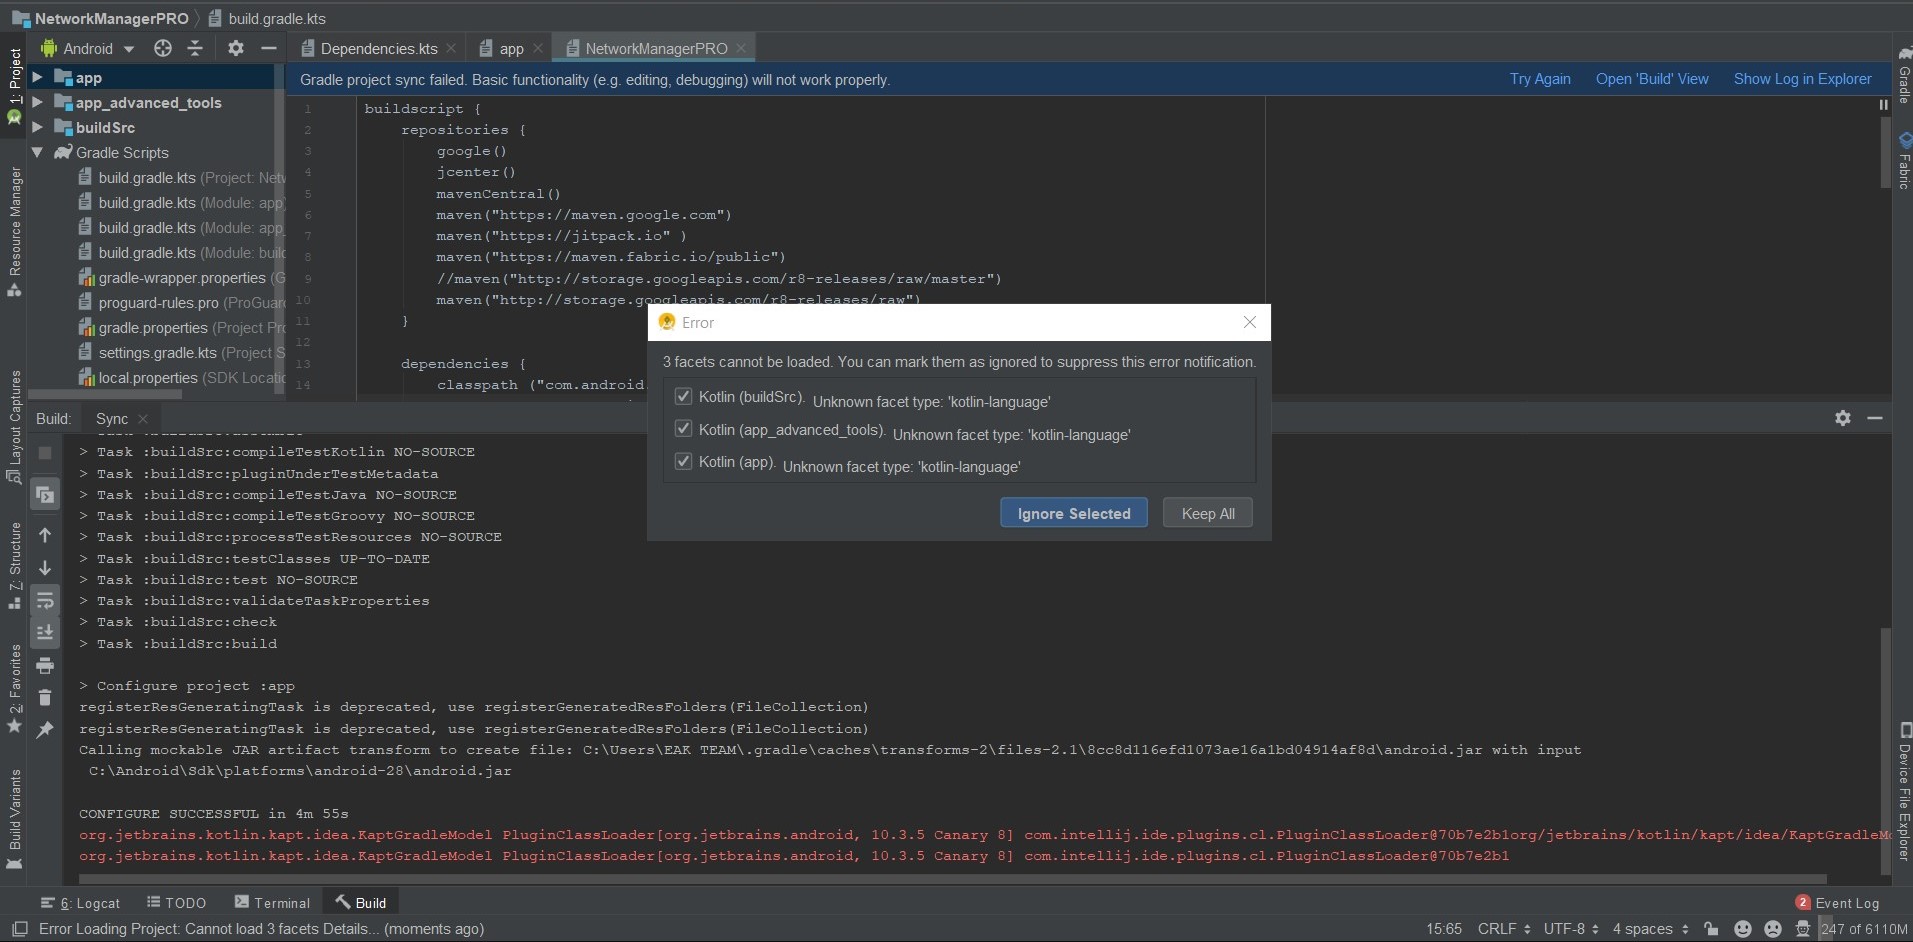Uncheck the Kotlin (app_advanced_tools) facet checkbox
Viewport: 1913px width, 942px height.
[683, 430]
